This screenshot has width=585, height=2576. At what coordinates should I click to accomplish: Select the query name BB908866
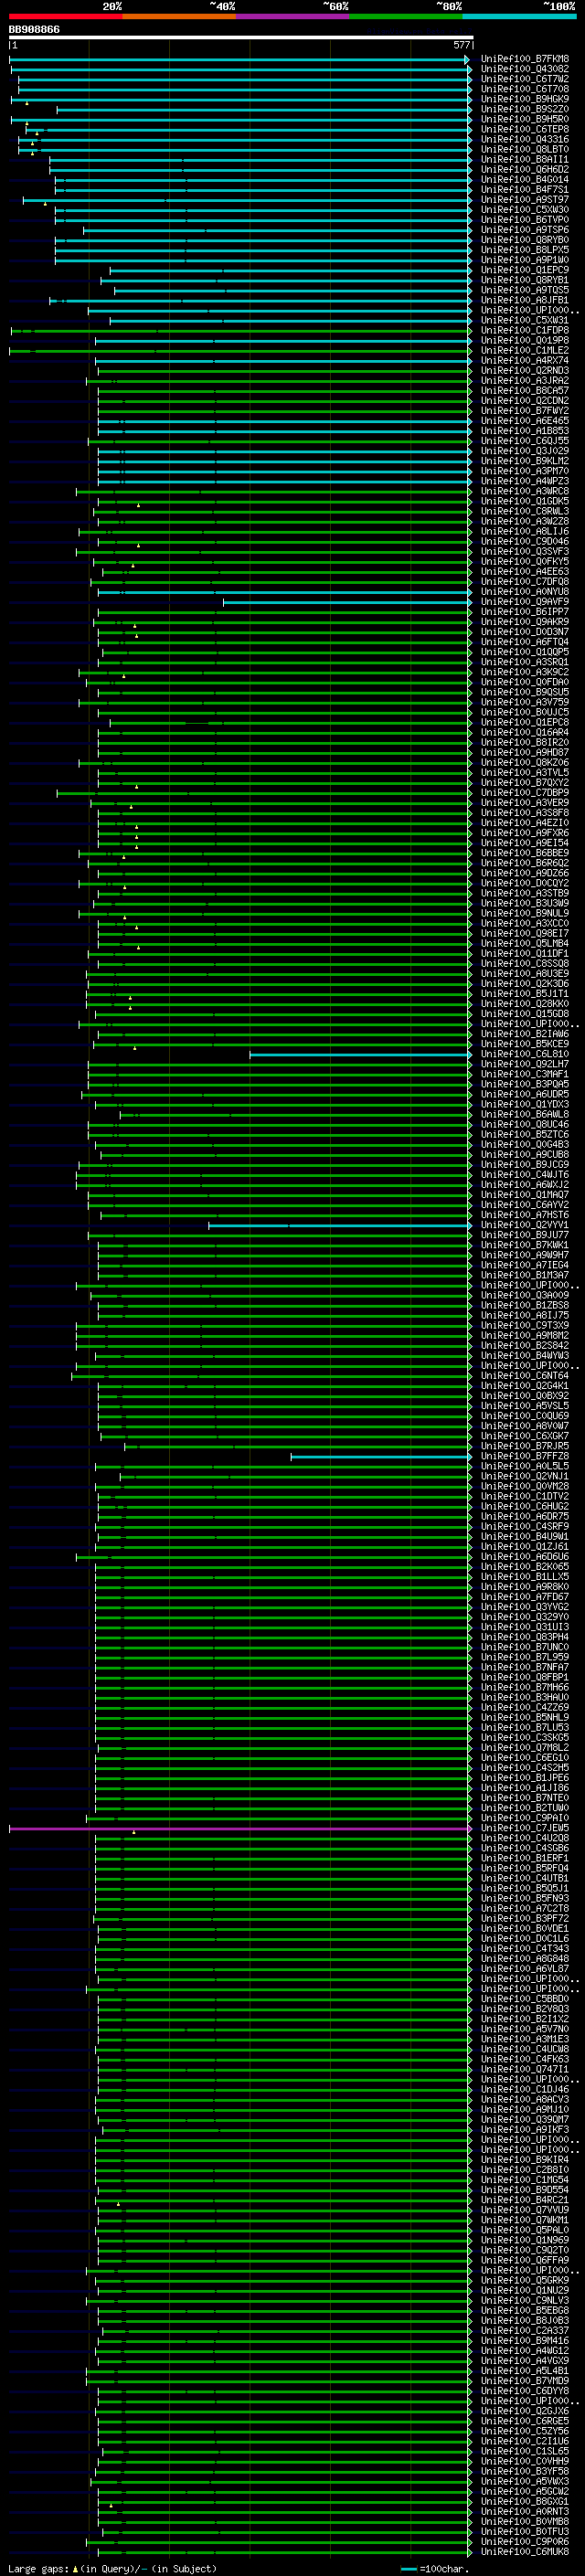[x=34, y=30]
